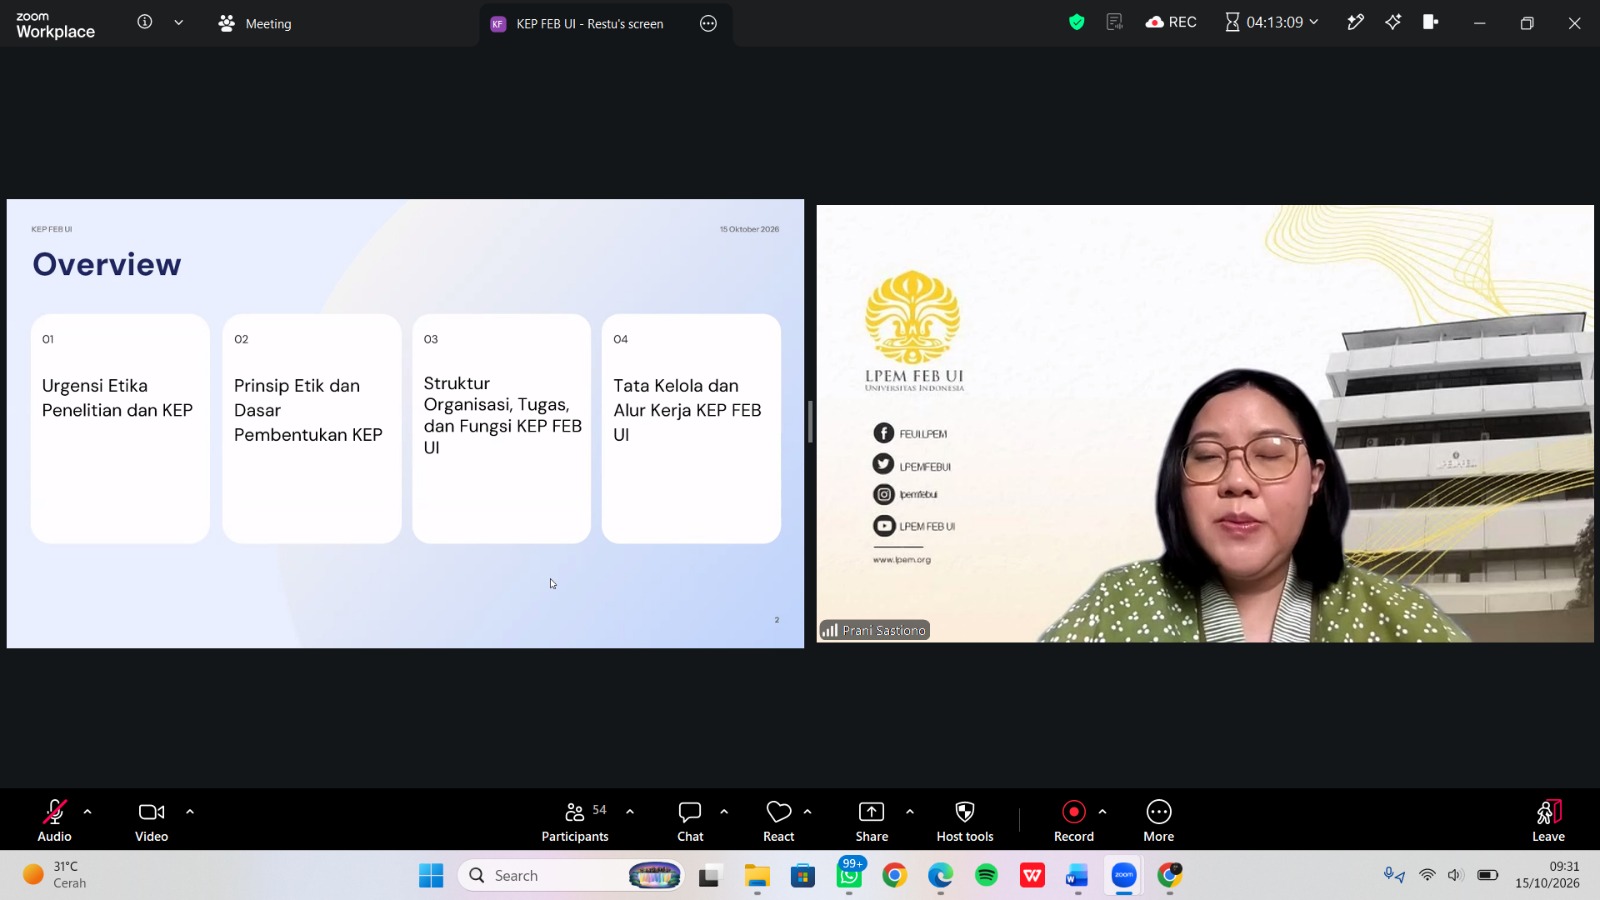
Task: Expand share options arrow
Action: (910, 812)
